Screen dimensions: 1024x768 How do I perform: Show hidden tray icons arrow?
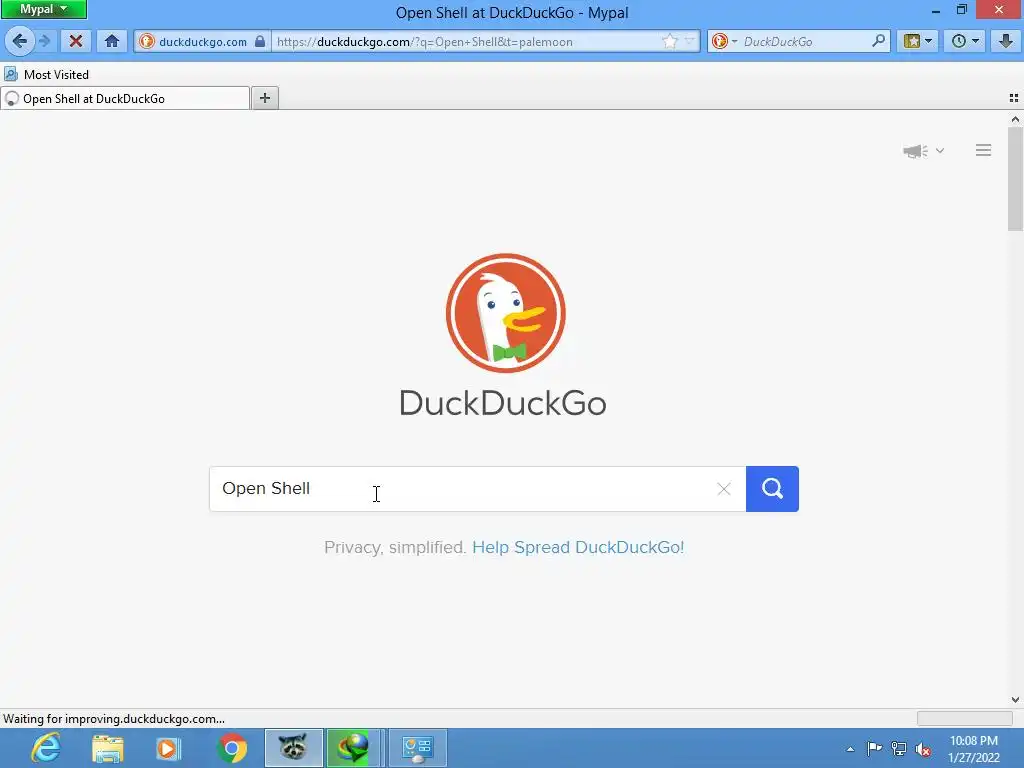click(x=850, y=749)
